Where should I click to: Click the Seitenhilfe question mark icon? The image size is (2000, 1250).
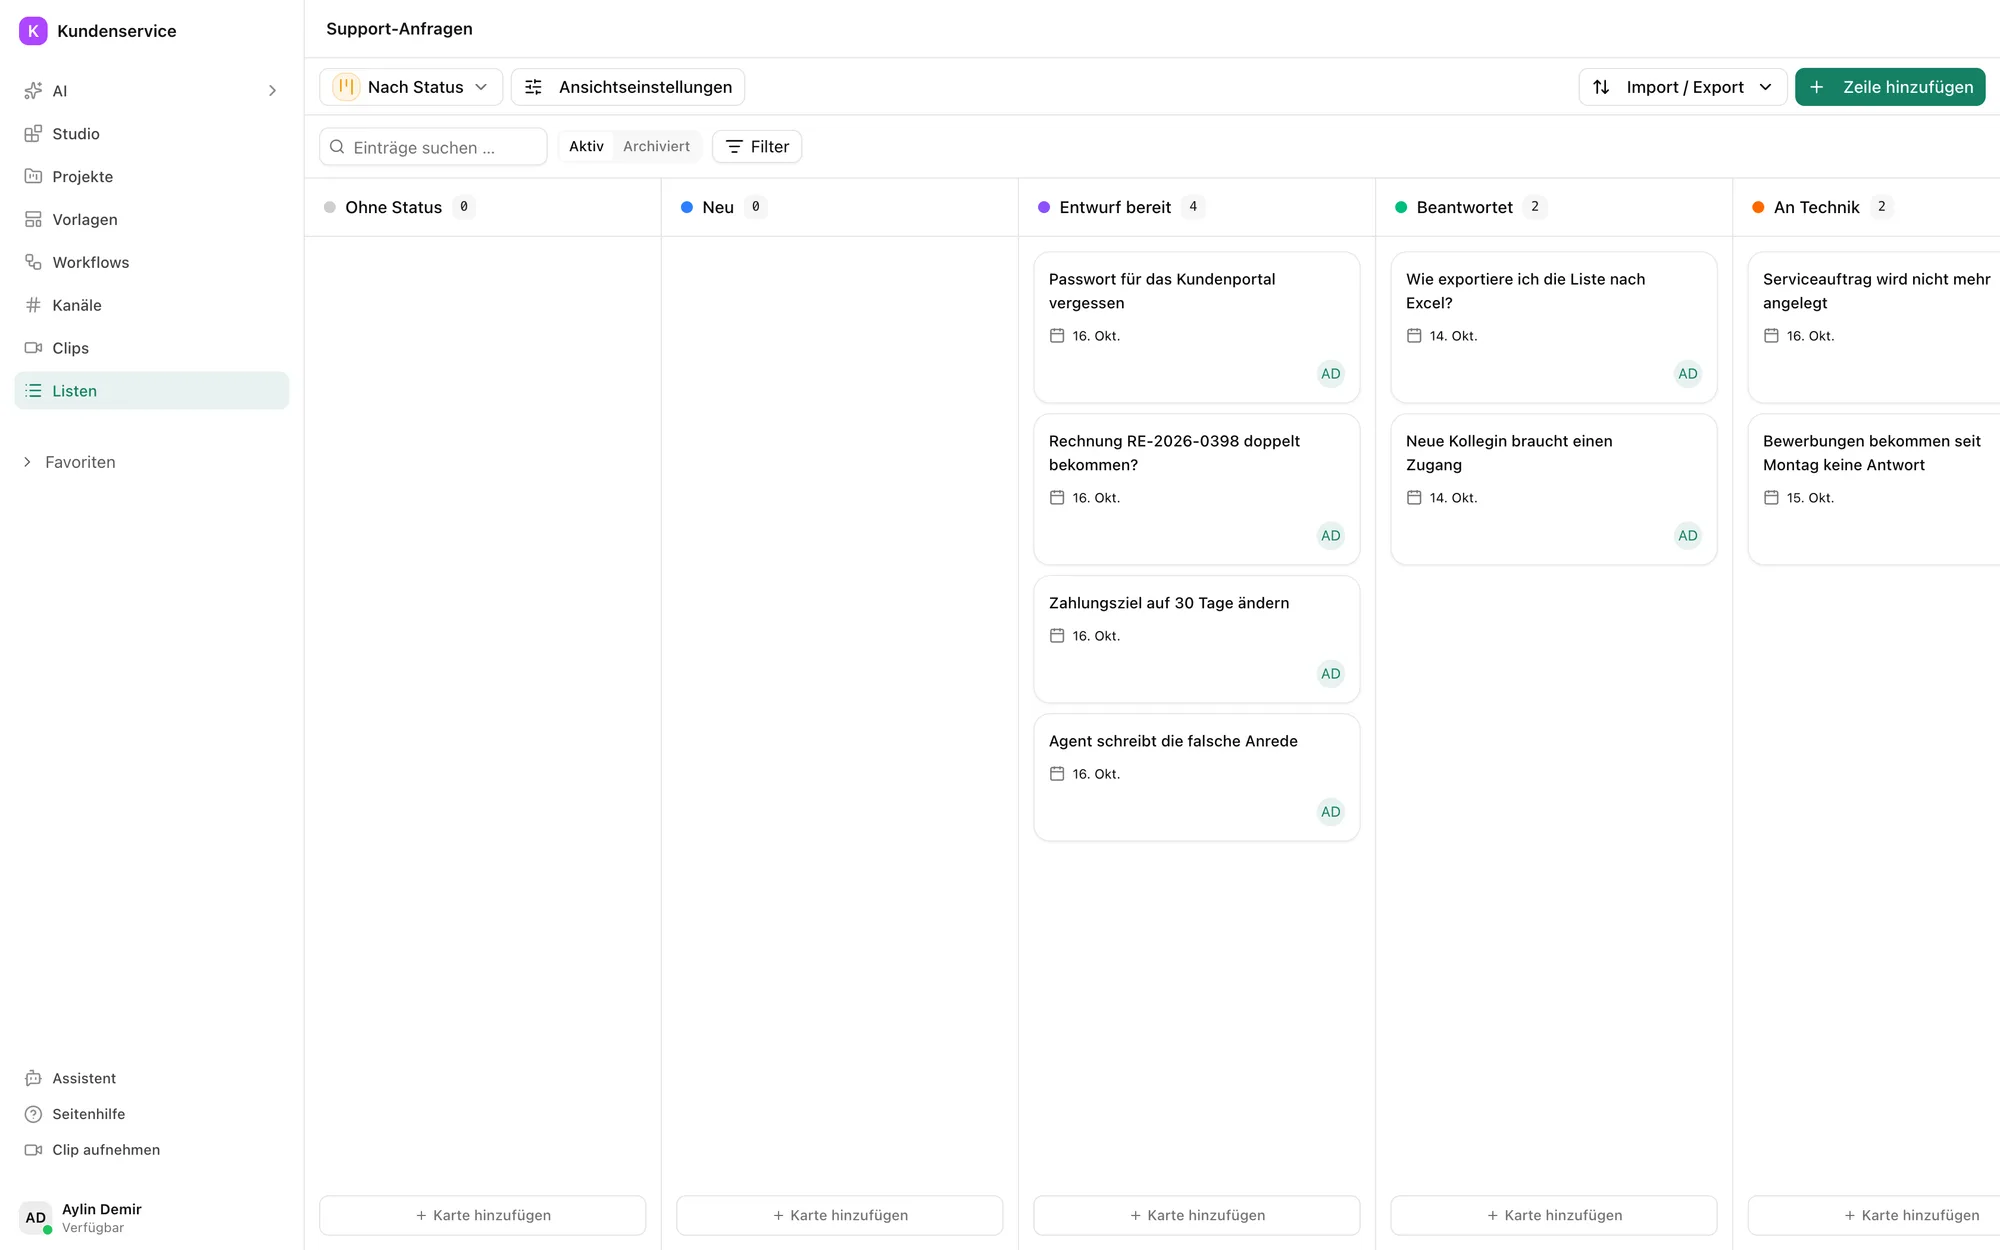pyautogui.click(x=33, y=1114)
